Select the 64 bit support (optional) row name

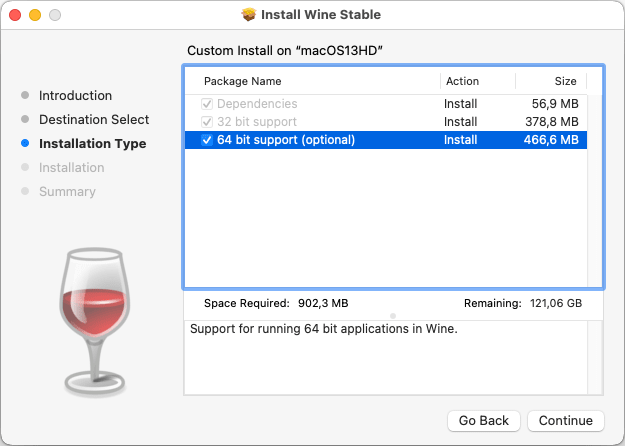point(286,140)
